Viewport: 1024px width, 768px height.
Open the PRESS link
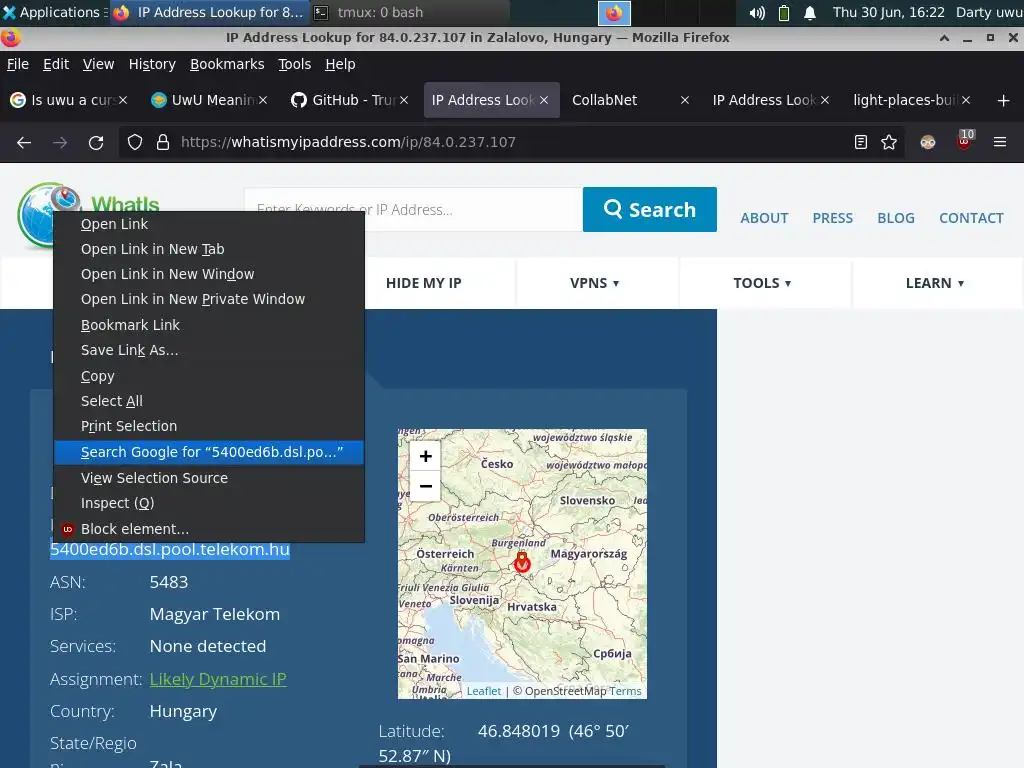click(833, 218)
